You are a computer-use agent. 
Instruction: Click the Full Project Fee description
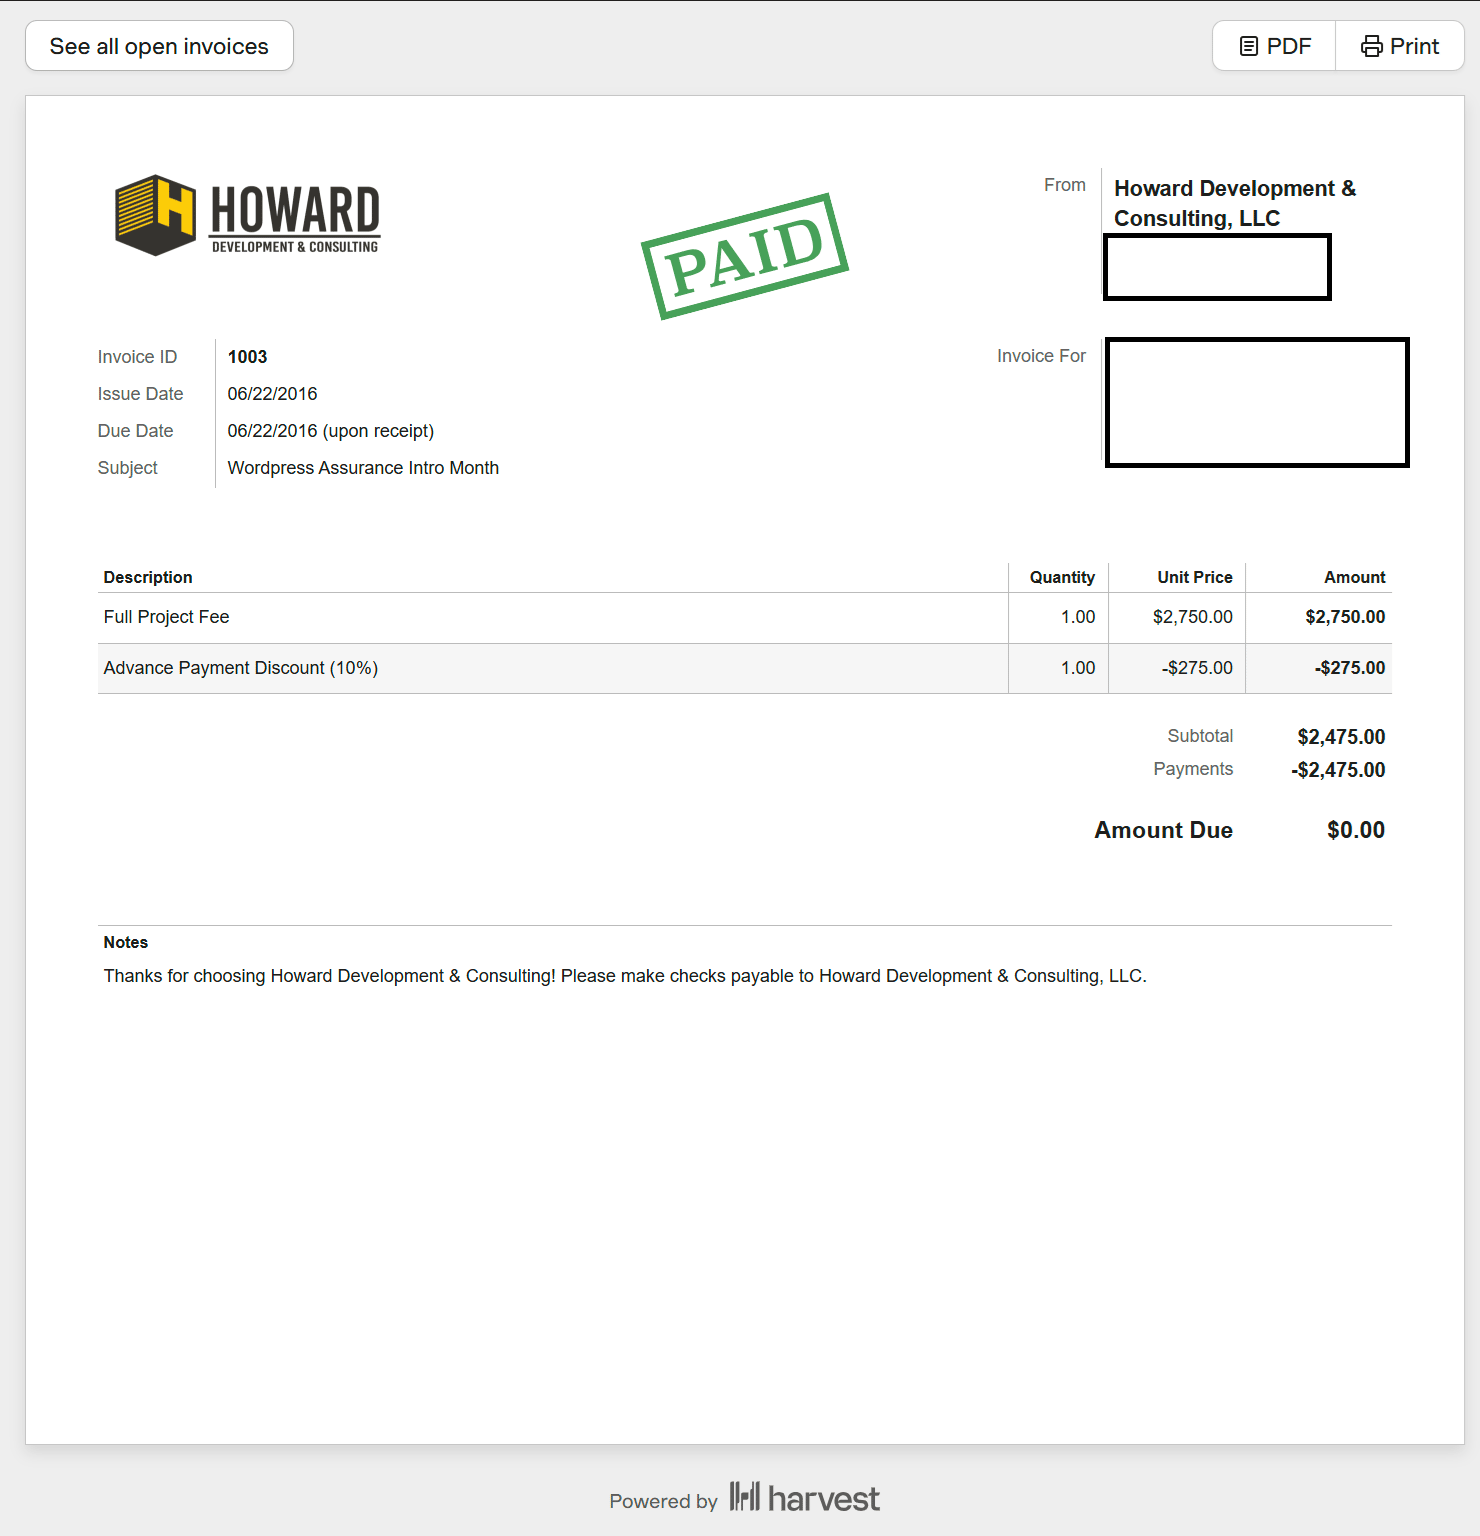[x=166, y=617]
